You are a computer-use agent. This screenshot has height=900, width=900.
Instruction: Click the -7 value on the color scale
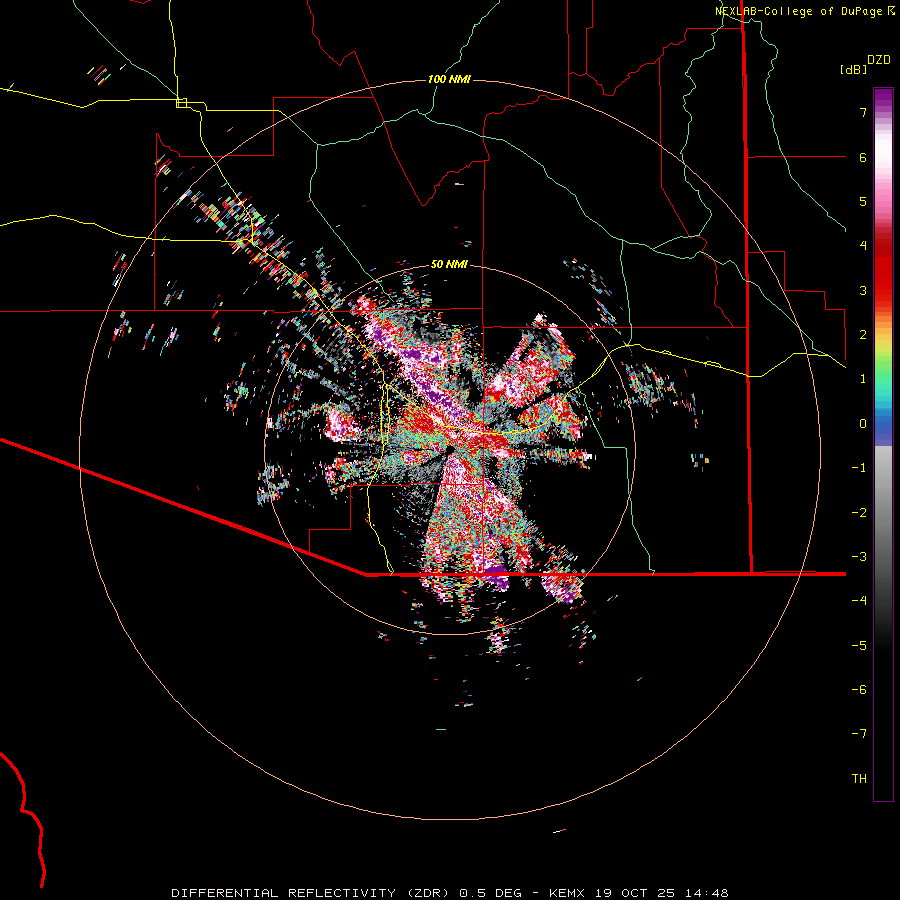coord(859,734)
